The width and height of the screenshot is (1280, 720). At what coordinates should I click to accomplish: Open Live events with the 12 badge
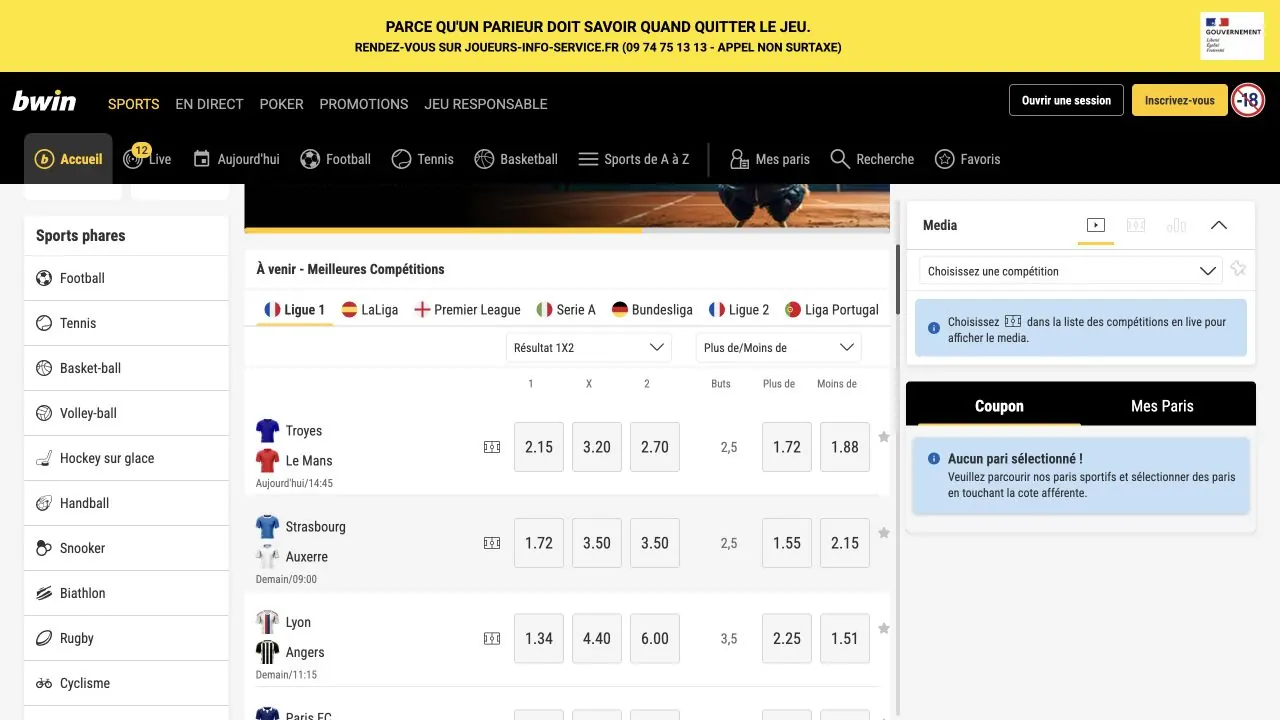(147, 159)
